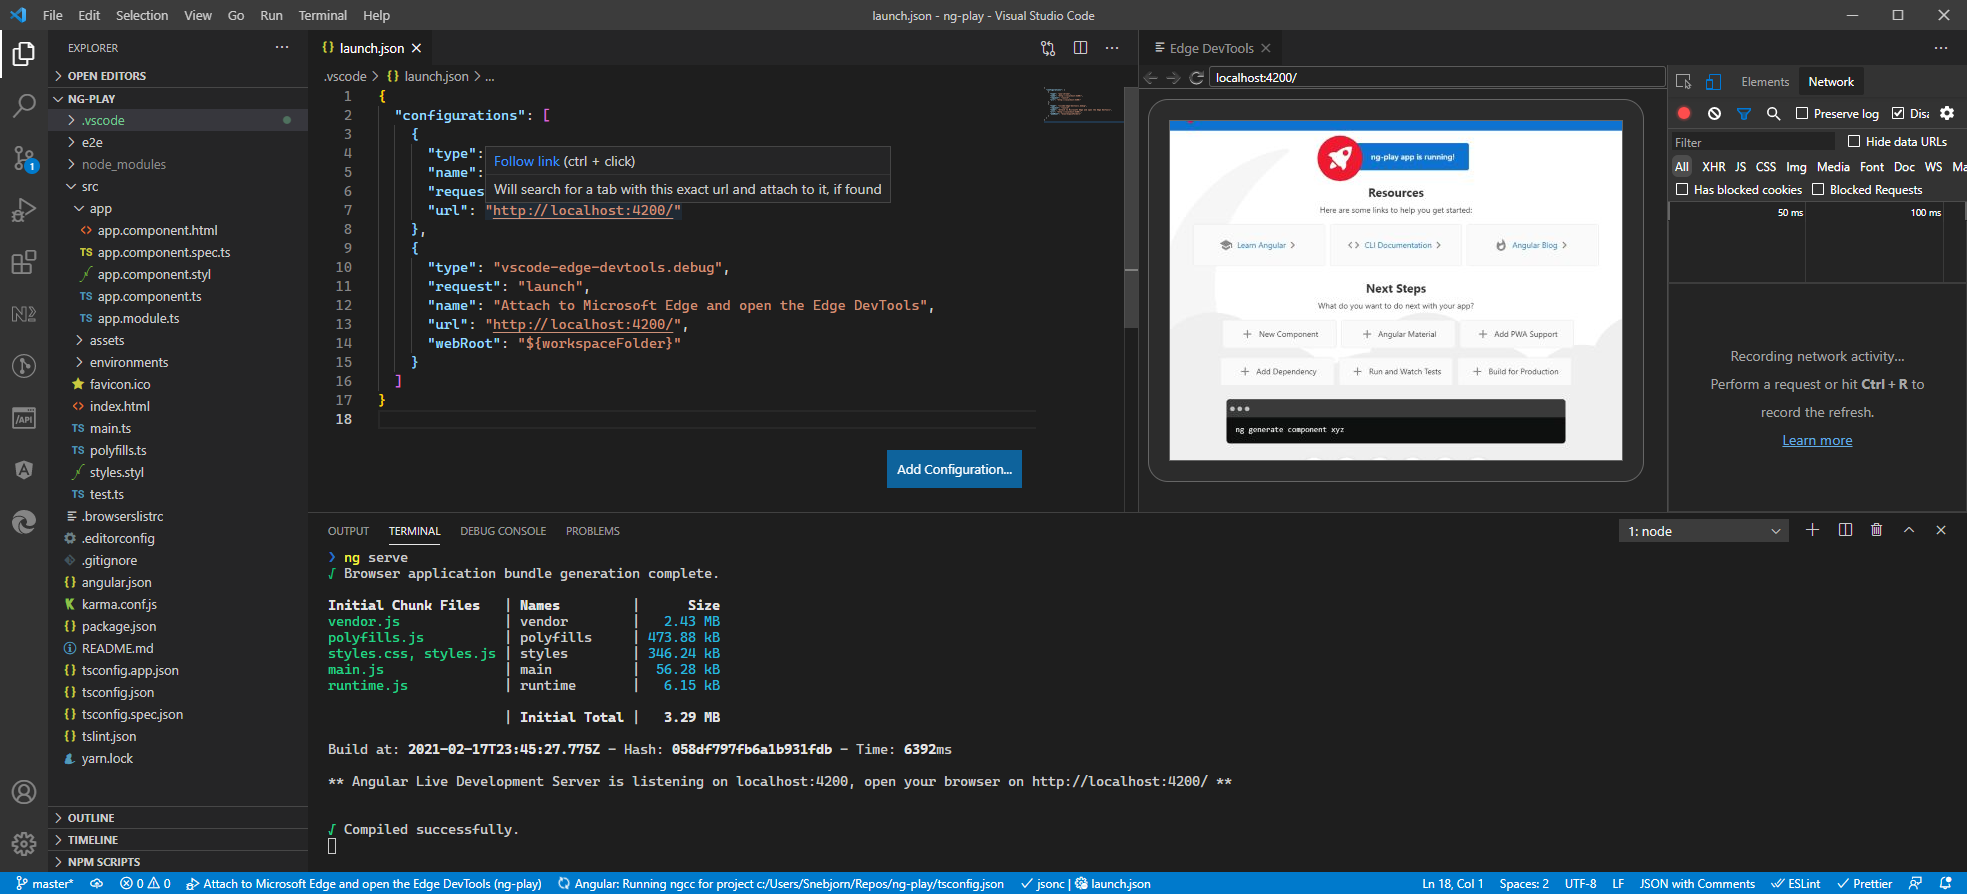The image size is (1967, 894).
Task: Follow the Learn more link in Network panel
Action: pos(1817,441)
